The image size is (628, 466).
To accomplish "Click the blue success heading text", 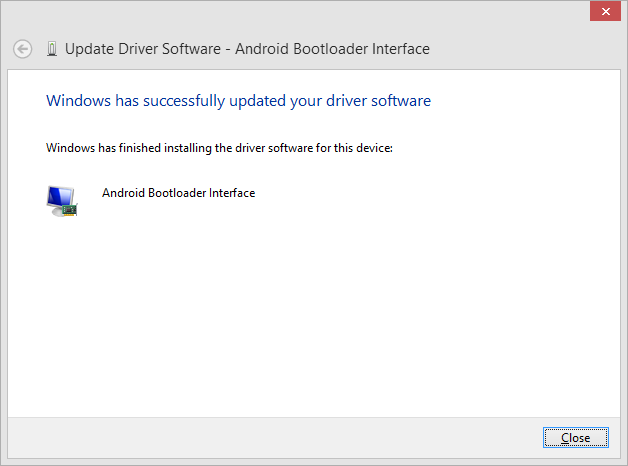I will [238, 101].
